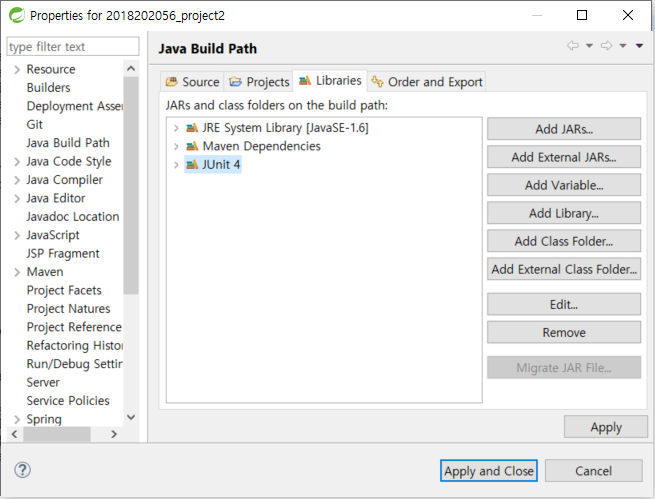Click the Edit... button
Image resolution: width=655 pixels, height=499 pixels.
click(564, 304)
